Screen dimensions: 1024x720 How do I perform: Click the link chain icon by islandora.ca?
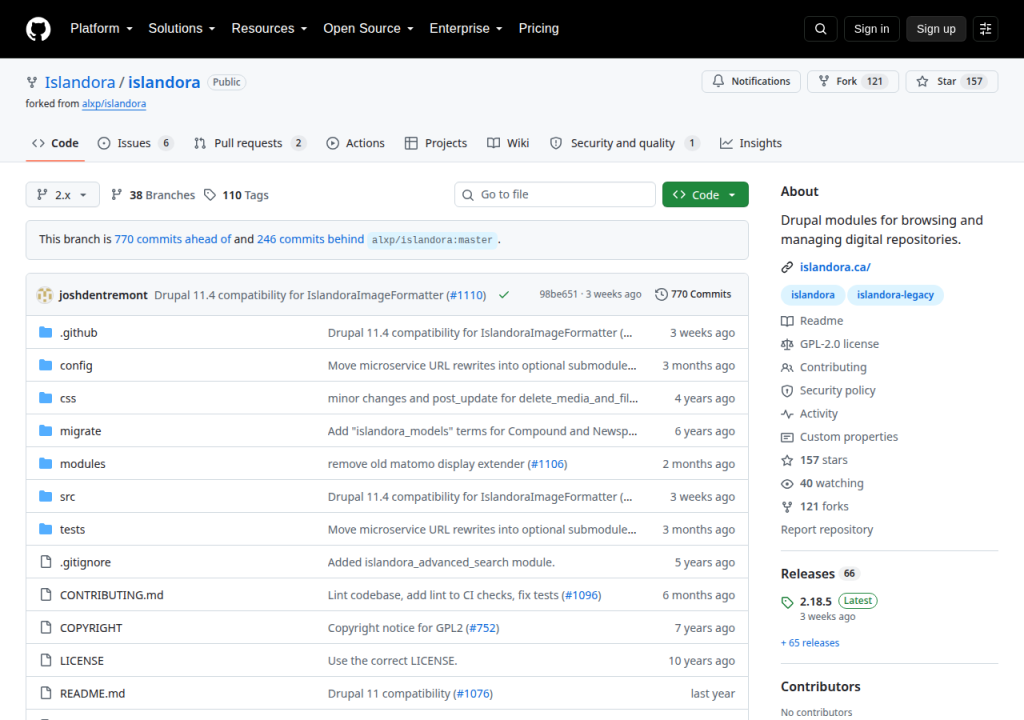[787, 267]
